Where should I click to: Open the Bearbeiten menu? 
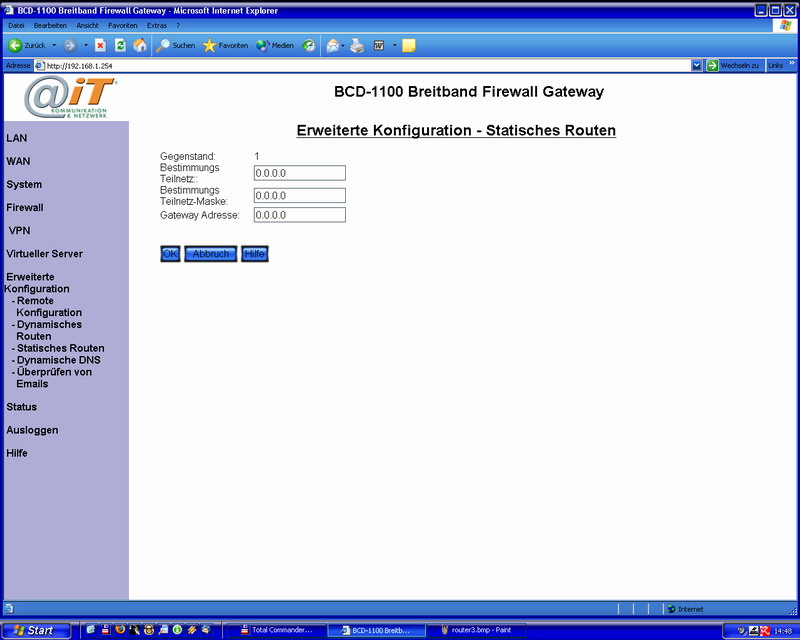coord(50,25)
